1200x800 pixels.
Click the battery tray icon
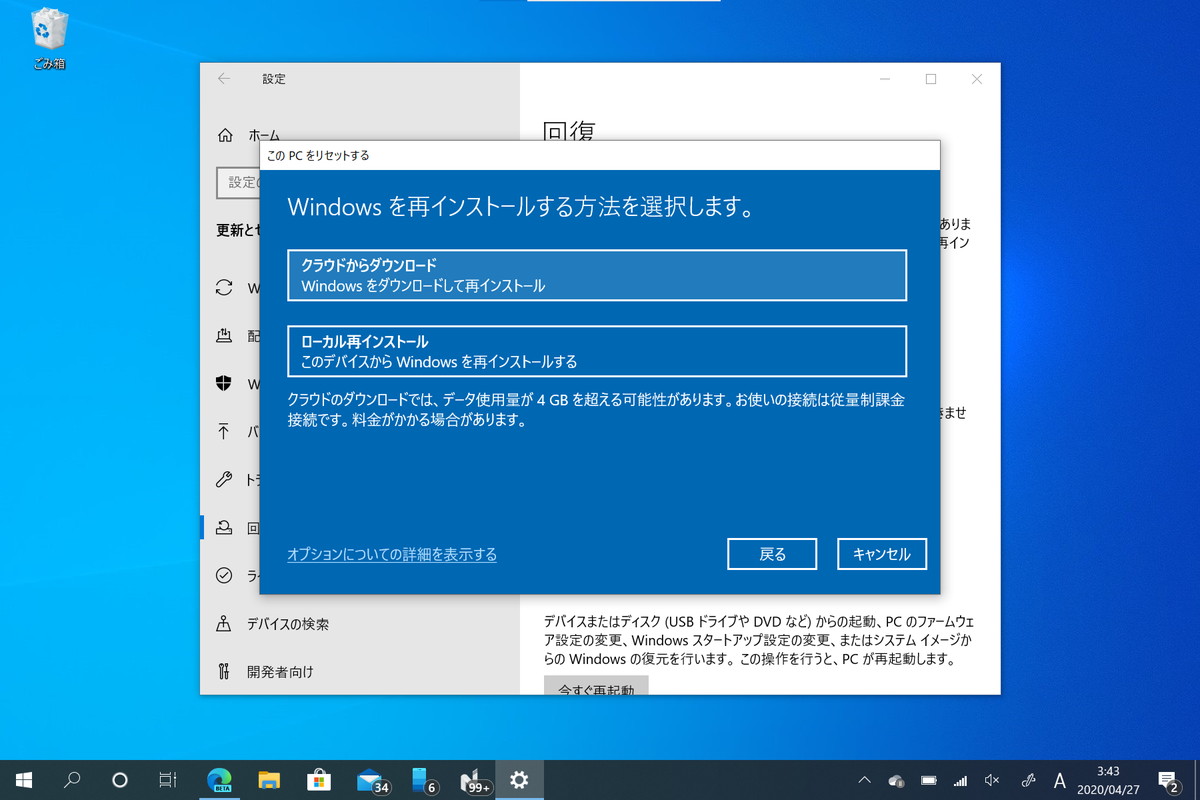pyautogui.click(x=929, y=780)
